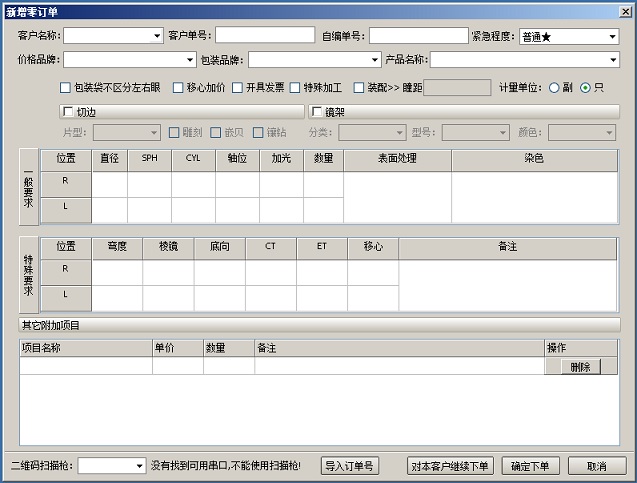Check the 装配>> checkbox
This screenshot has width=637, height=483.
(x=359, y=88)
